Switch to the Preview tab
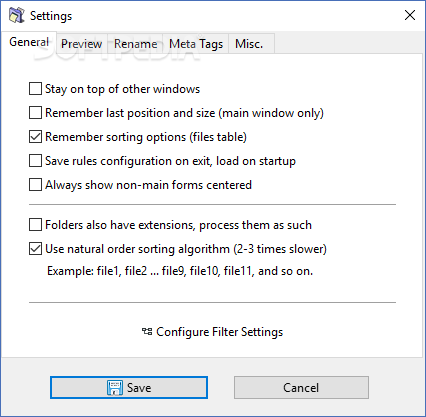 82,44
